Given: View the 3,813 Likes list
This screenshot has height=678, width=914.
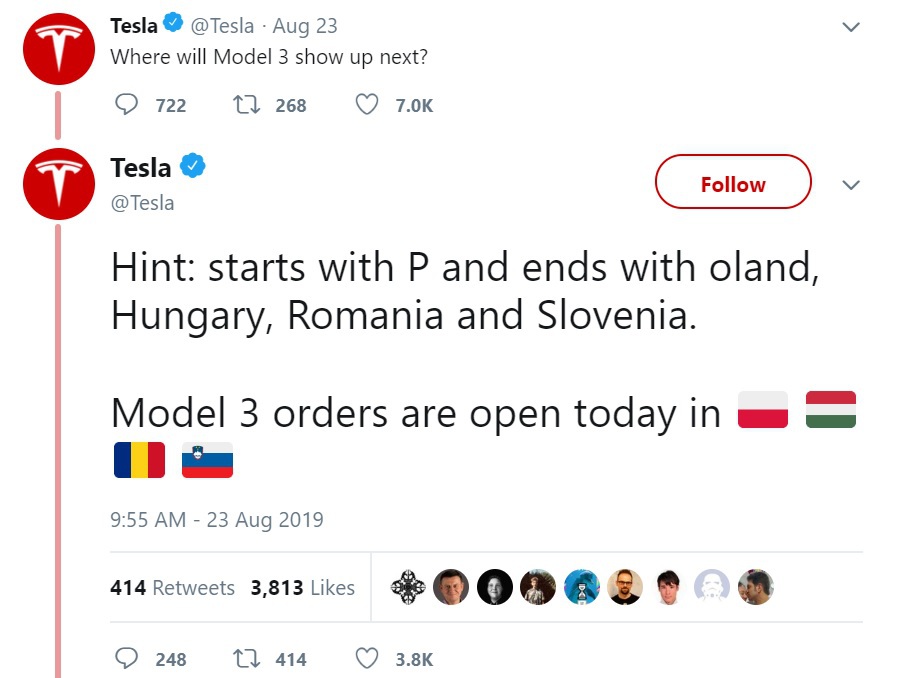Looking at the screenshot, I should coord(302,588).
